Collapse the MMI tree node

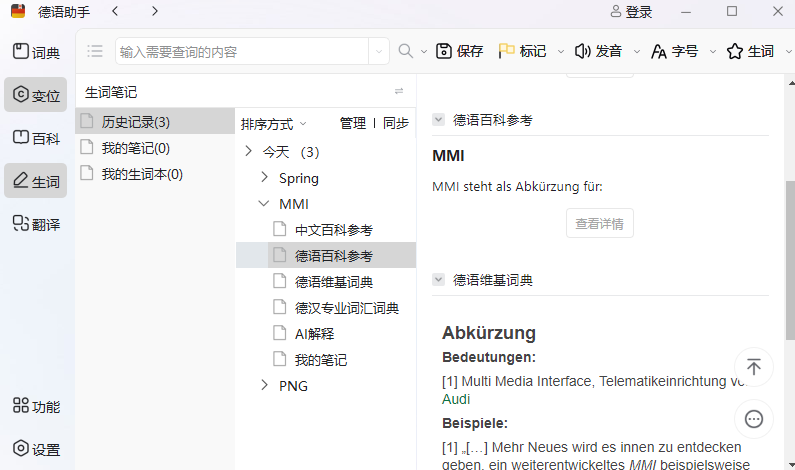click(264, 204)
